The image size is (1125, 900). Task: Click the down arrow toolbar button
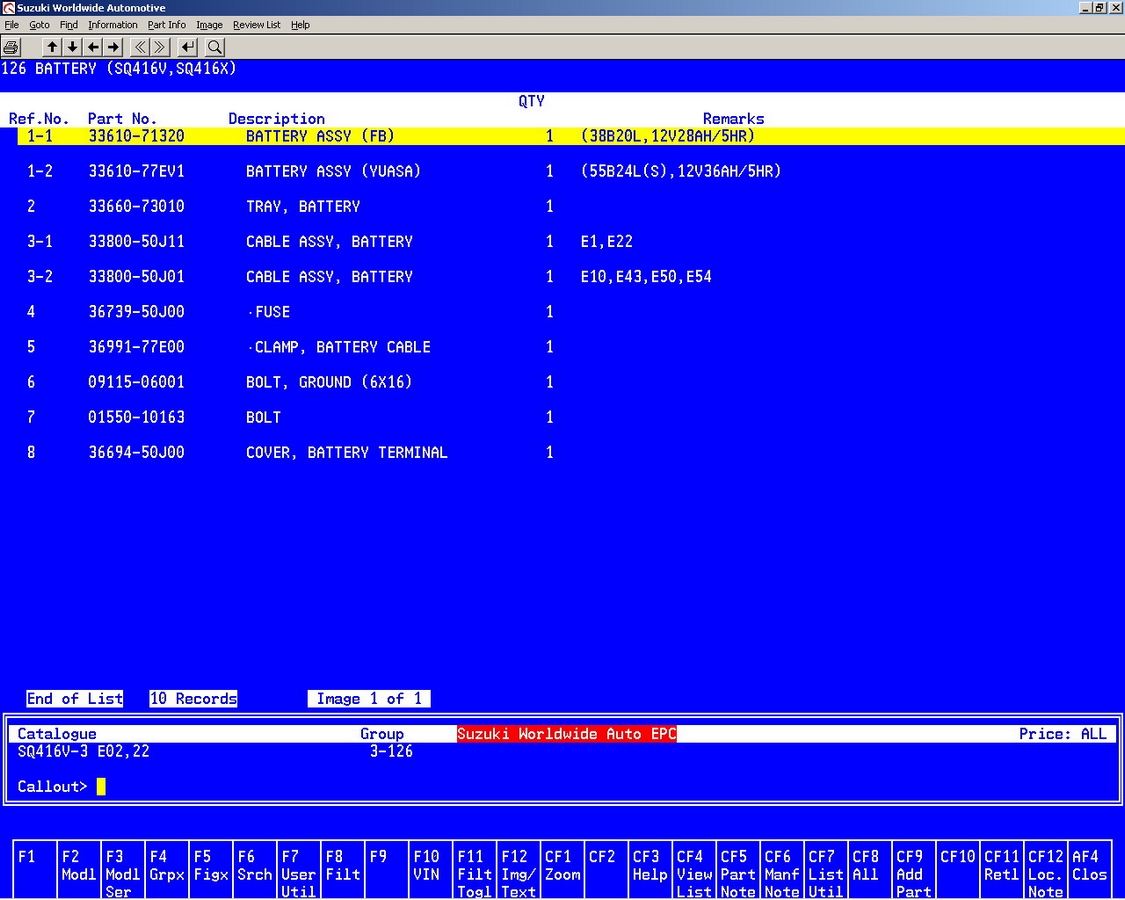(x=72, y=47)
